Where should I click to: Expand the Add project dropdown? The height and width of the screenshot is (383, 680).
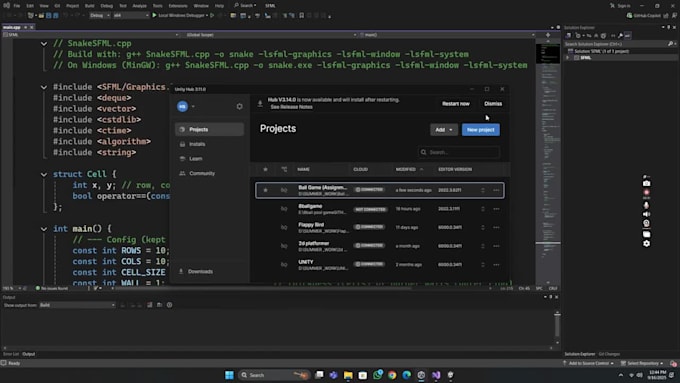click(x=444, y=130)
